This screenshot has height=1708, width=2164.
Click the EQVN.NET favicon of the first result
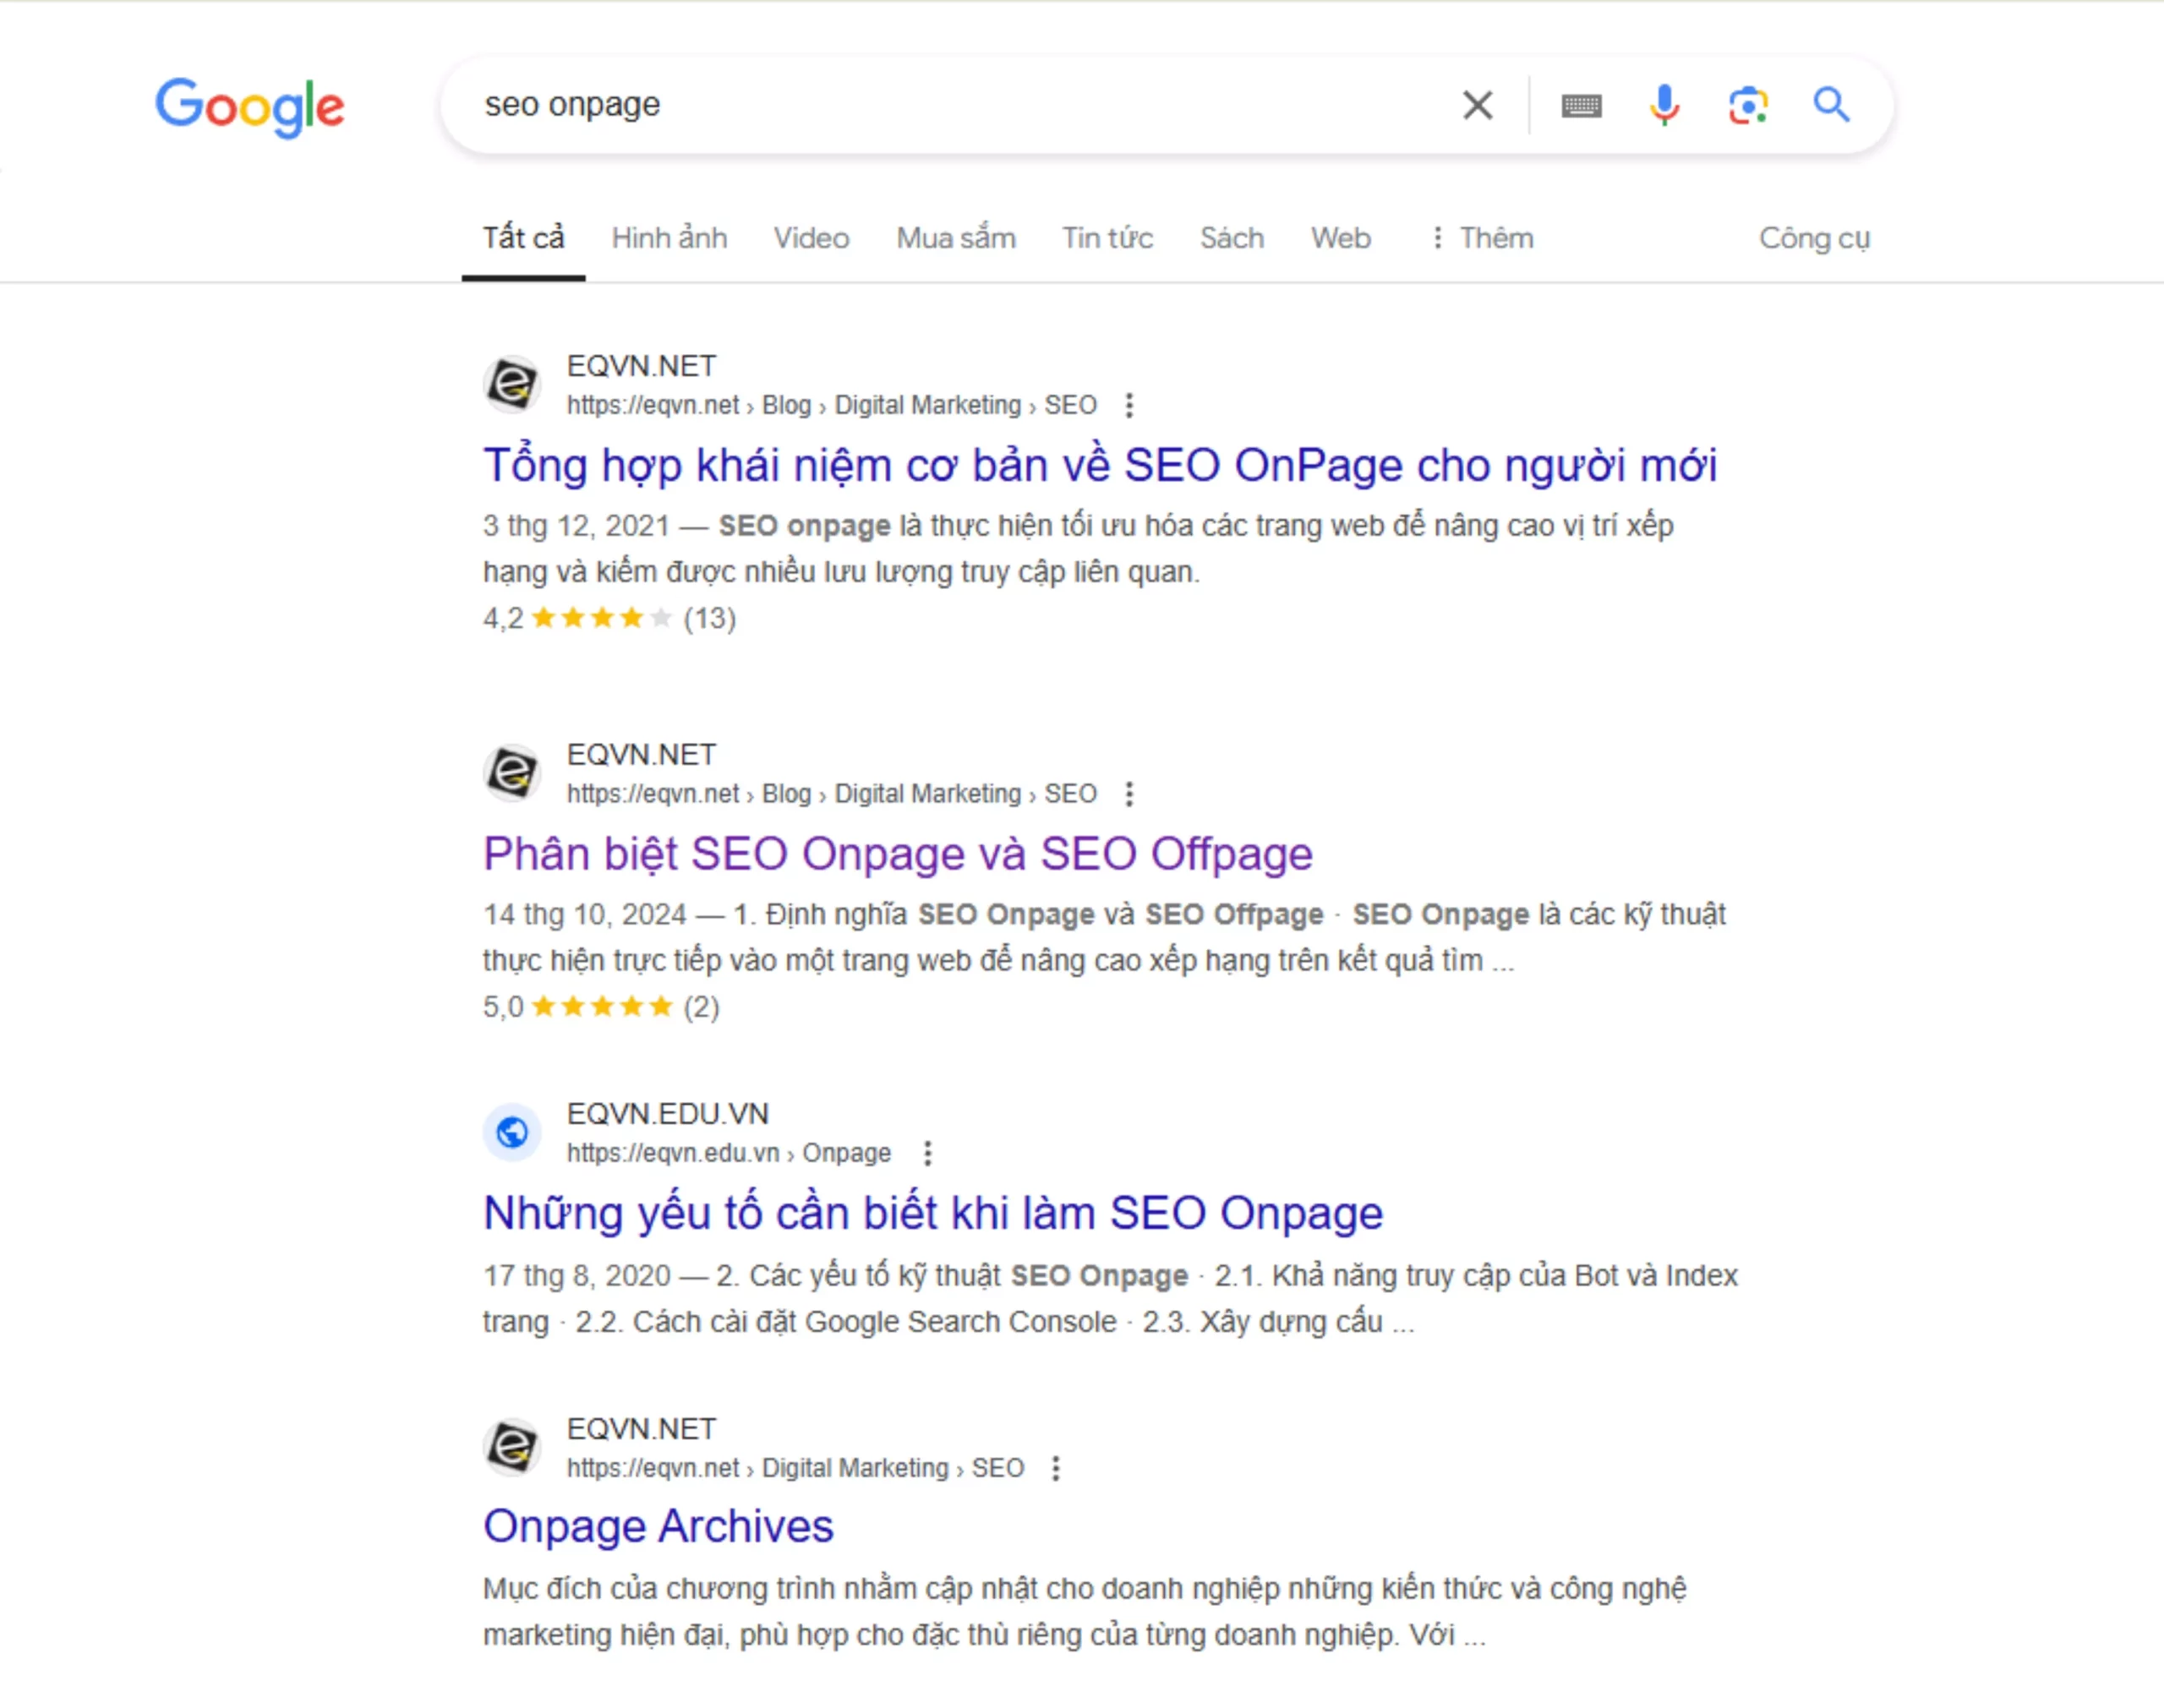(x=512, y=384)
